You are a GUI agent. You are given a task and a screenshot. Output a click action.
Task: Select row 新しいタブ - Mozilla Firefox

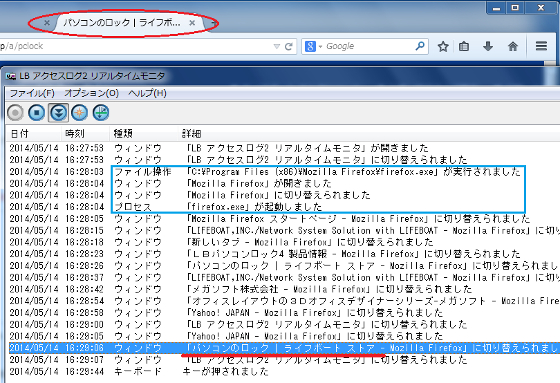point(284,242)
